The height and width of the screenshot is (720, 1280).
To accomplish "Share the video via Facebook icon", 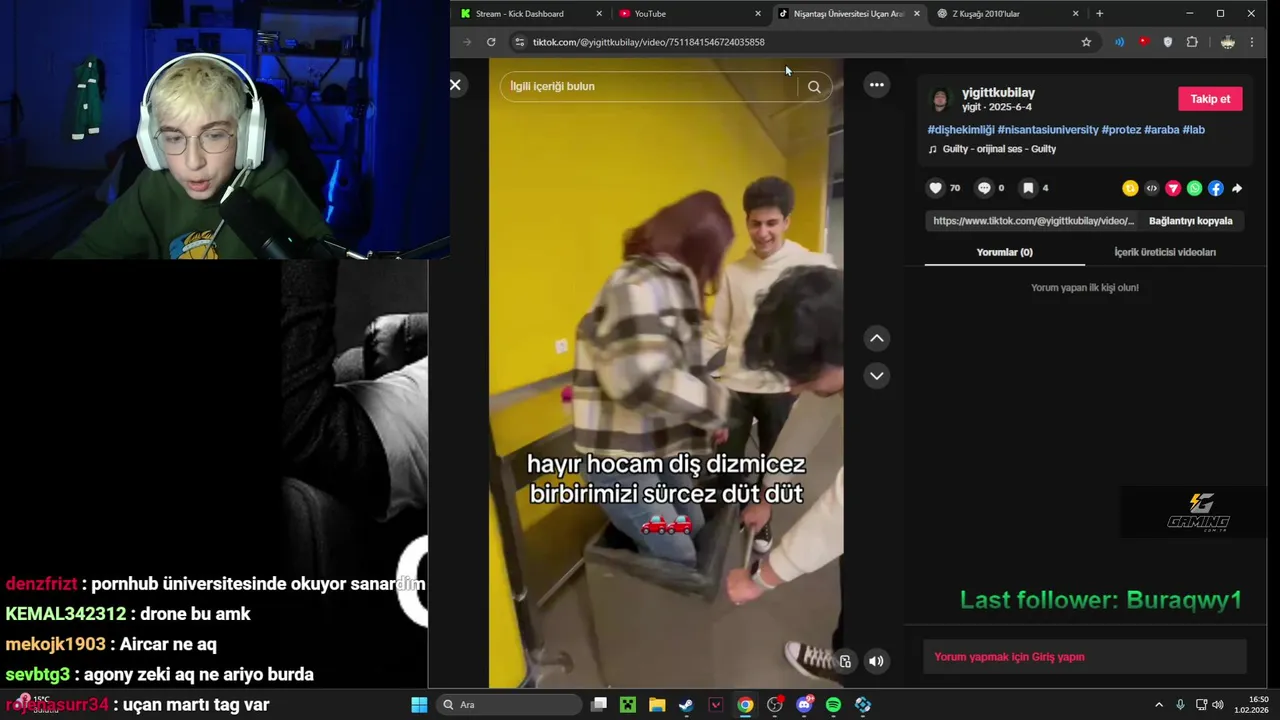I will [x=1215, y=188].
